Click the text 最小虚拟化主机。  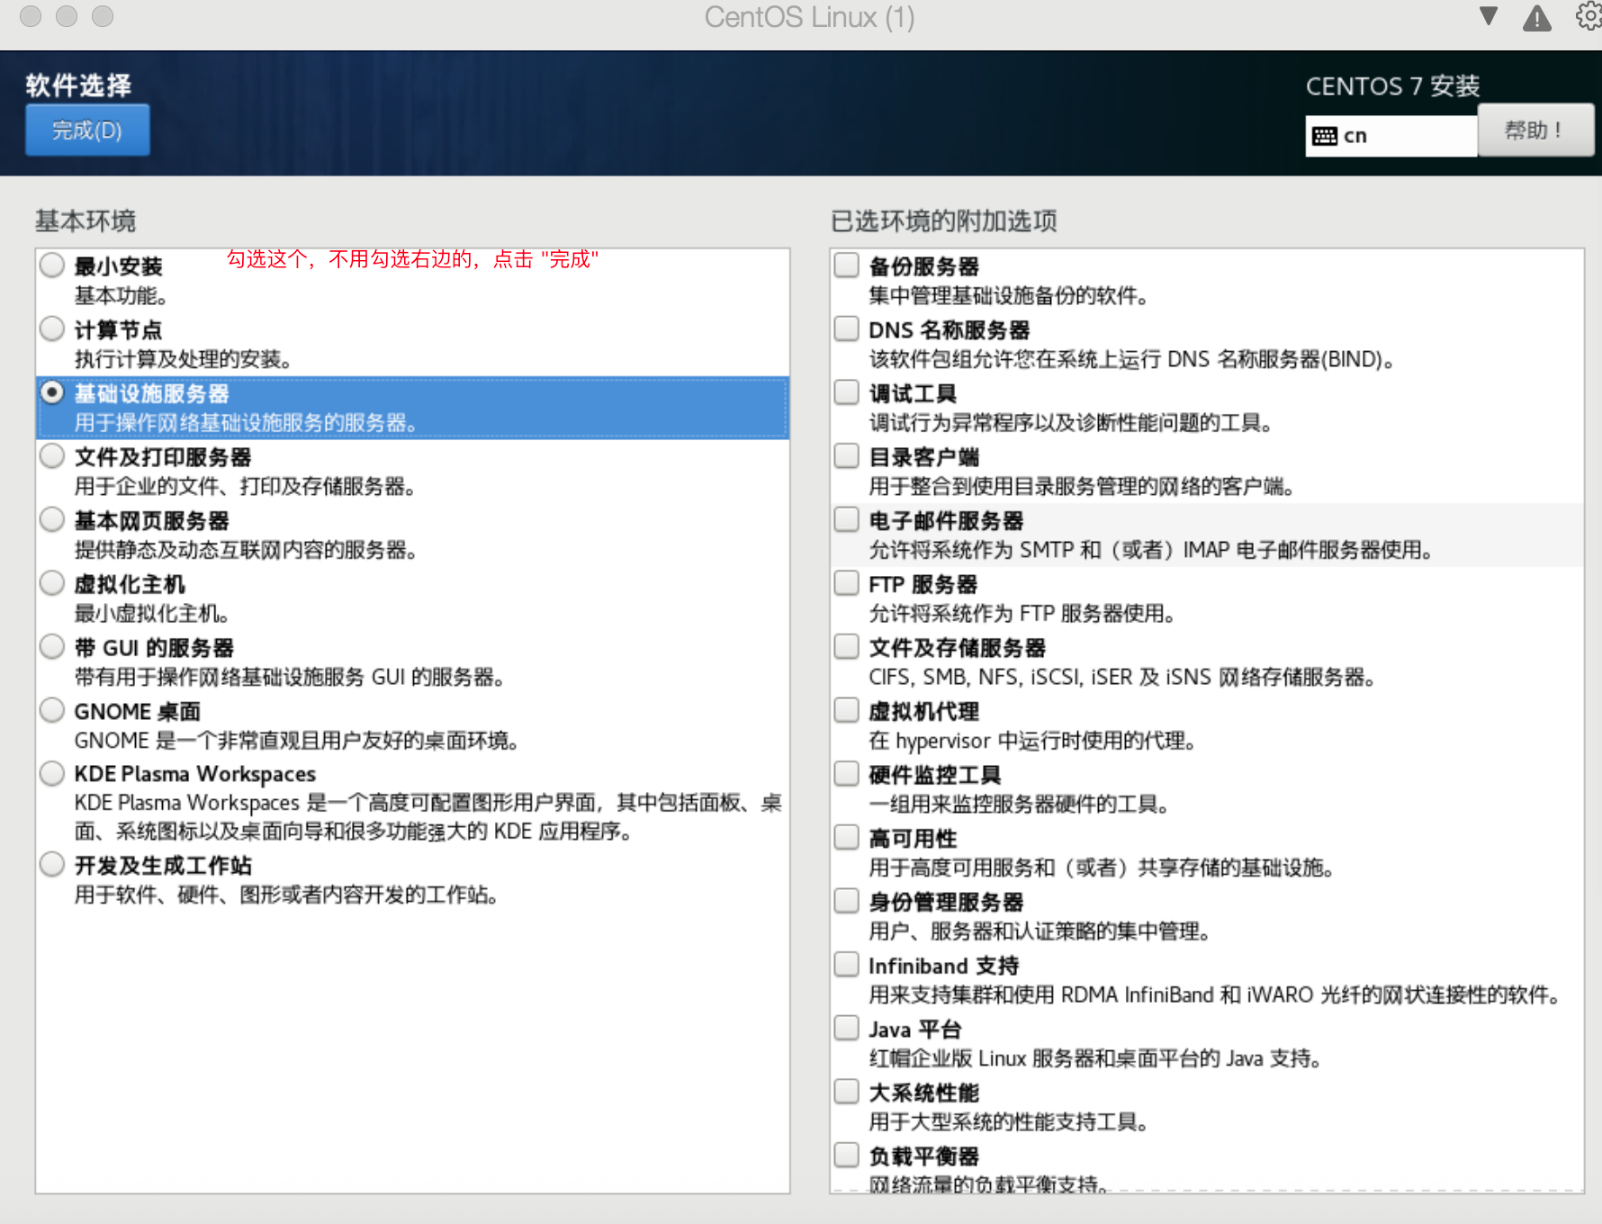(x=152, y=614)
